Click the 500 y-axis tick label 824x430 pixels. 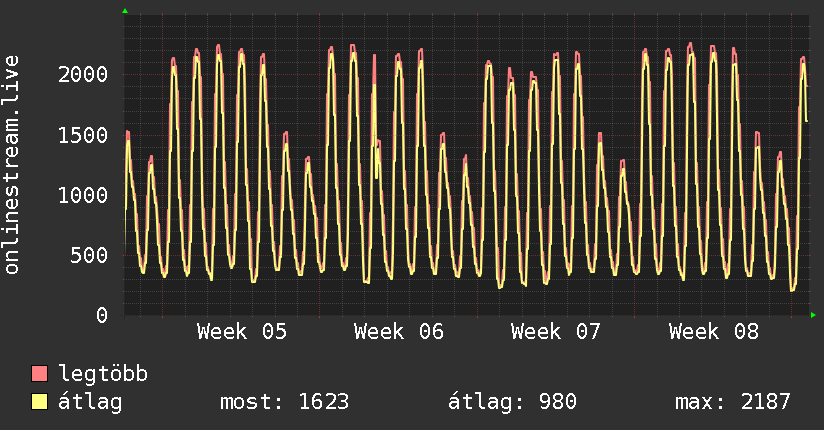click(x=89, y=255)
